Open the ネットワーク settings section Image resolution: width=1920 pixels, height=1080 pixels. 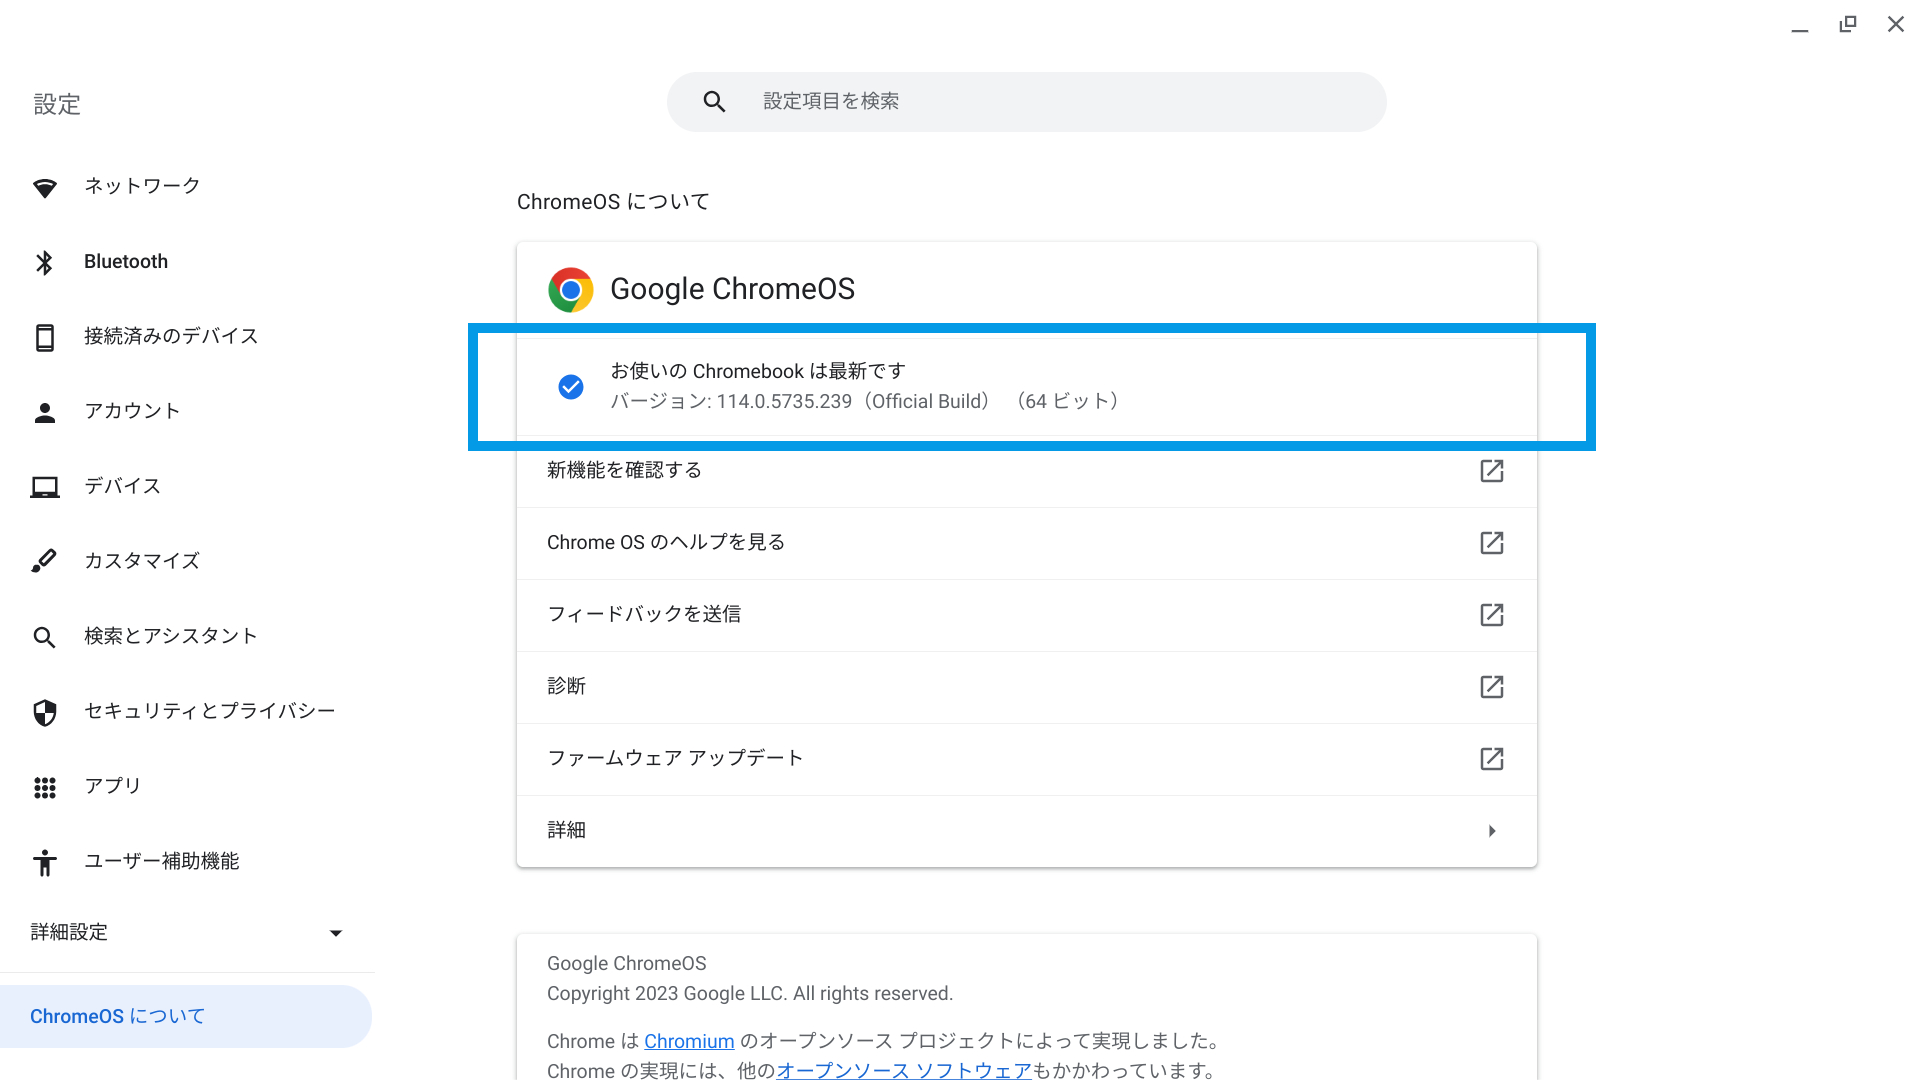tap(187, 186)
